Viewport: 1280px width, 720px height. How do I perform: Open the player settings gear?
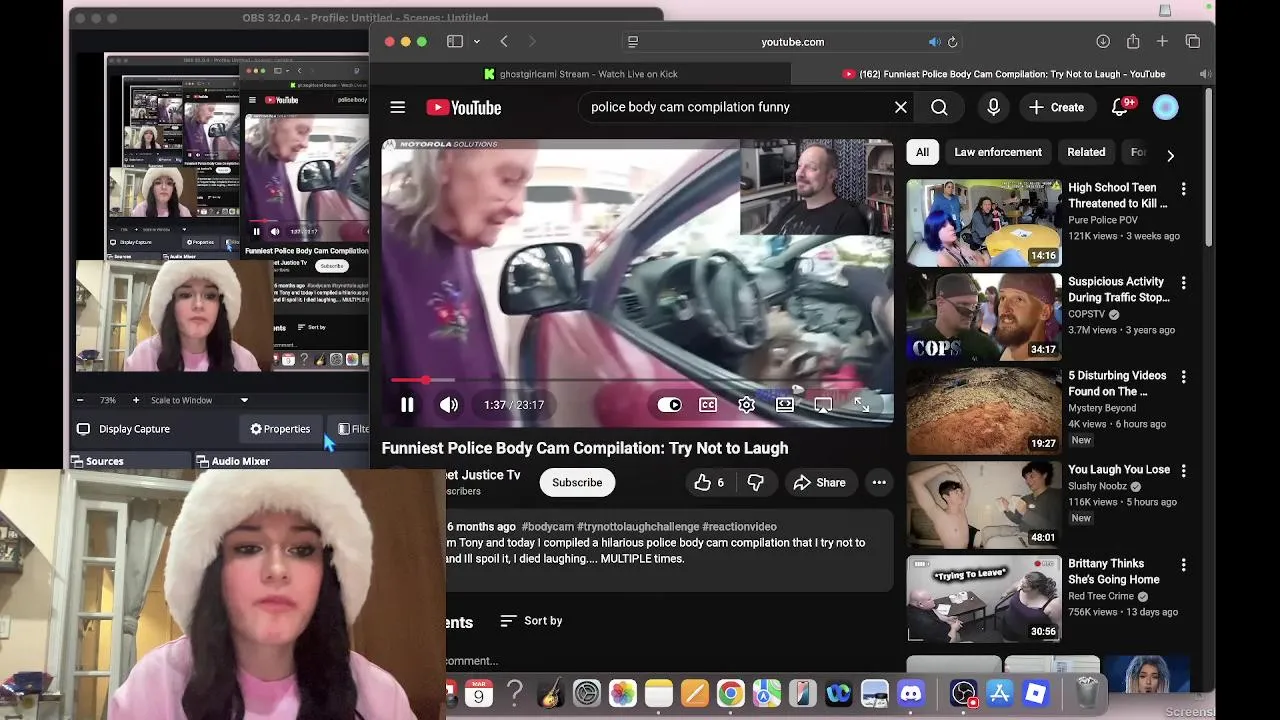(x=746, y=405)
